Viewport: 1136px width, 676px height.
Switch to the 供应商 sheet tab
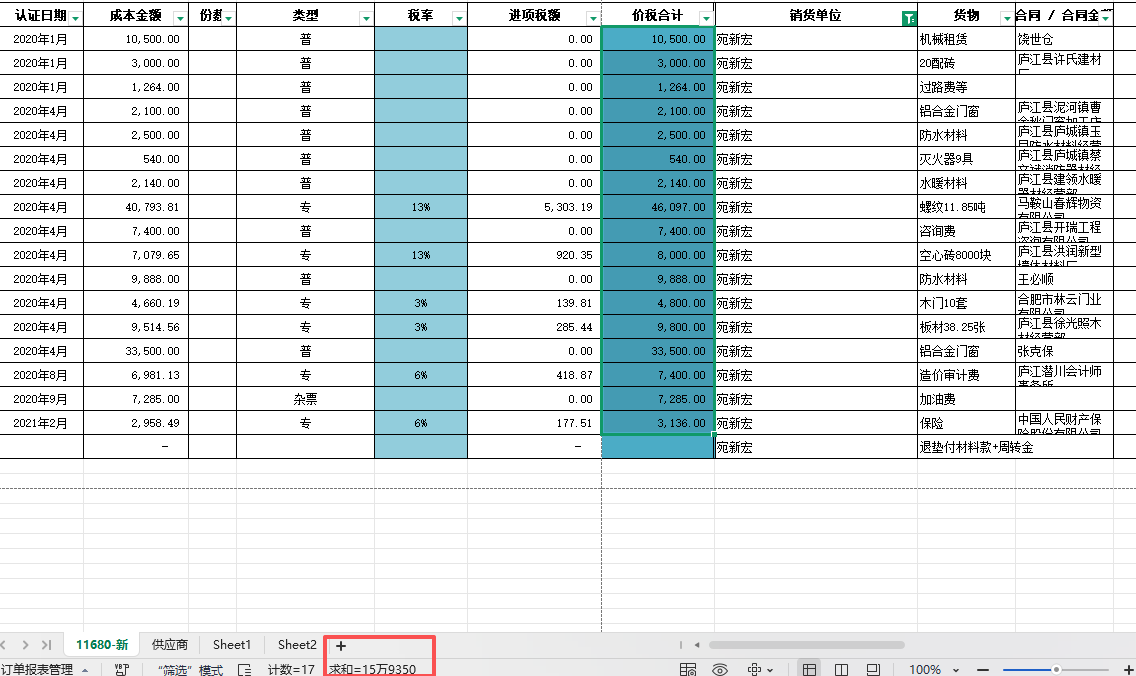click(169, 645)
